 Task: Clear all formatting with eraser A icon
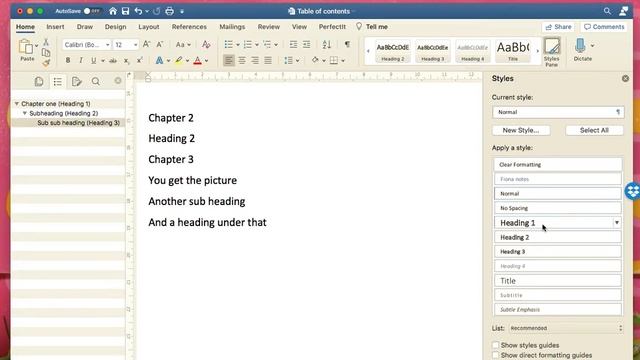(x=206, y=44)
